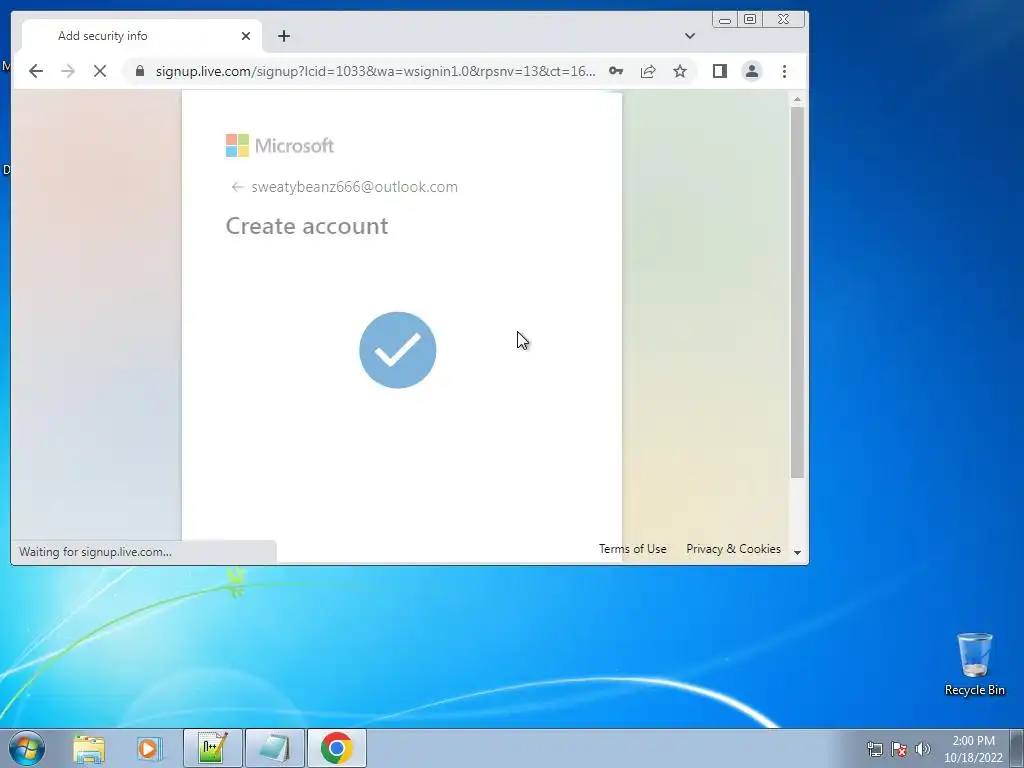This screenshot has width=1024, height=768.
Task: Click the scrollbar down arrow
Action: click(797, 552)
